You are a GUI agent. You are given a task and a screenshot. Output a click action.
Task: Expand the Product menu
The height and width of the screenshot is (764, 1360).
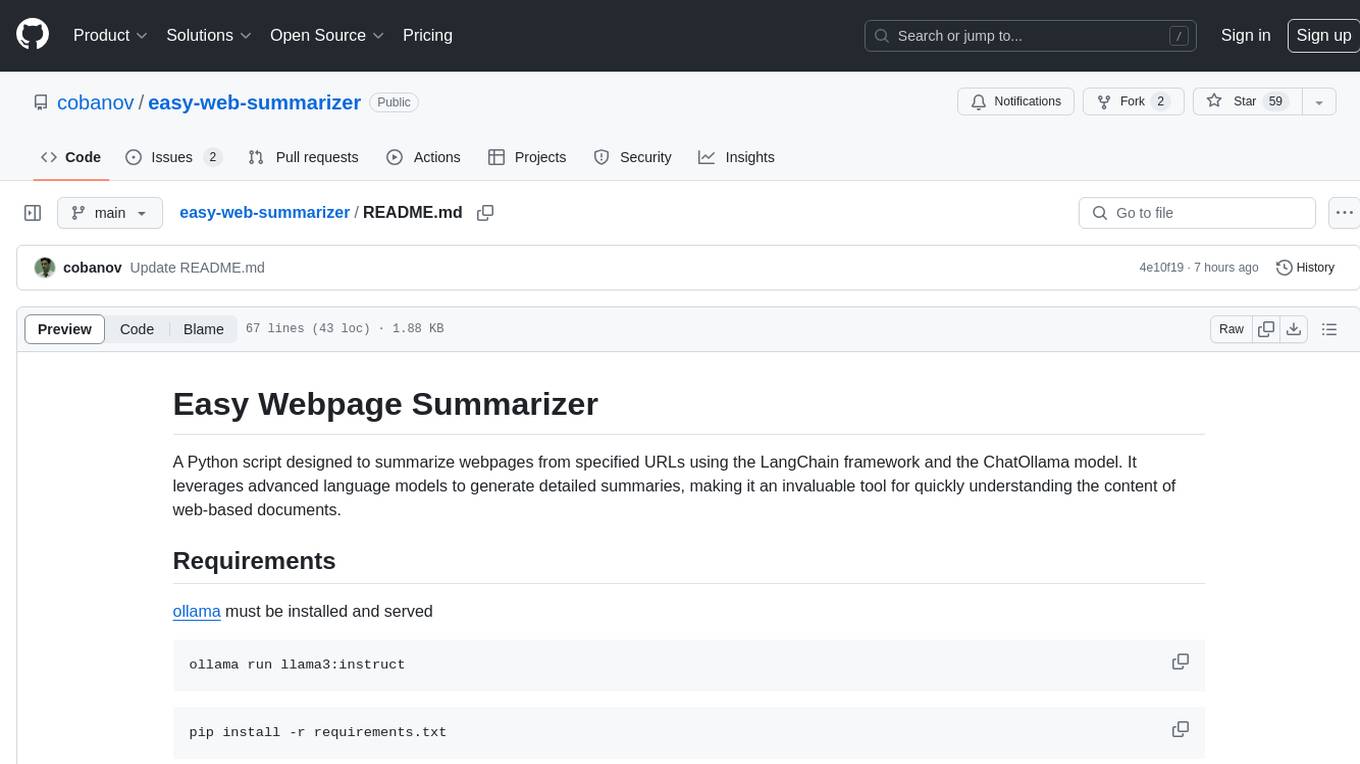coord(110,35)
